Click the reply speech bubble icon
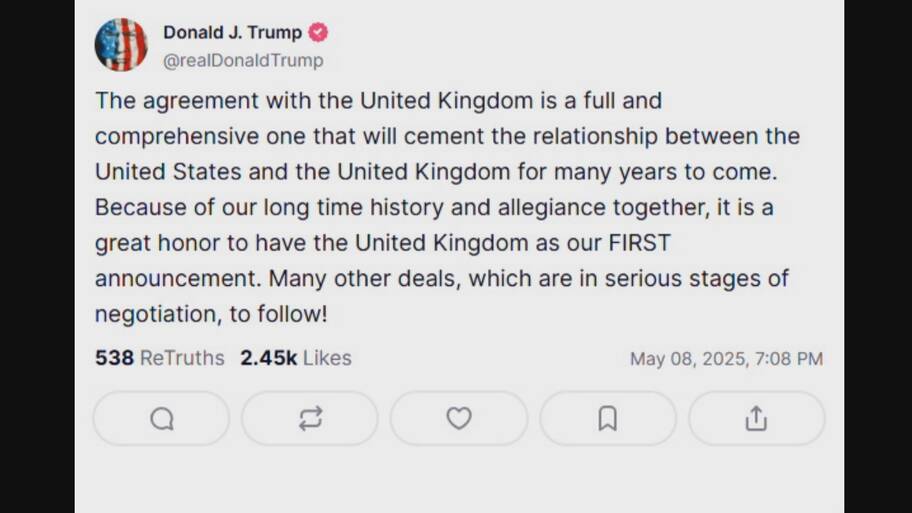Viewport: 912px width, 513px height. 162,419
